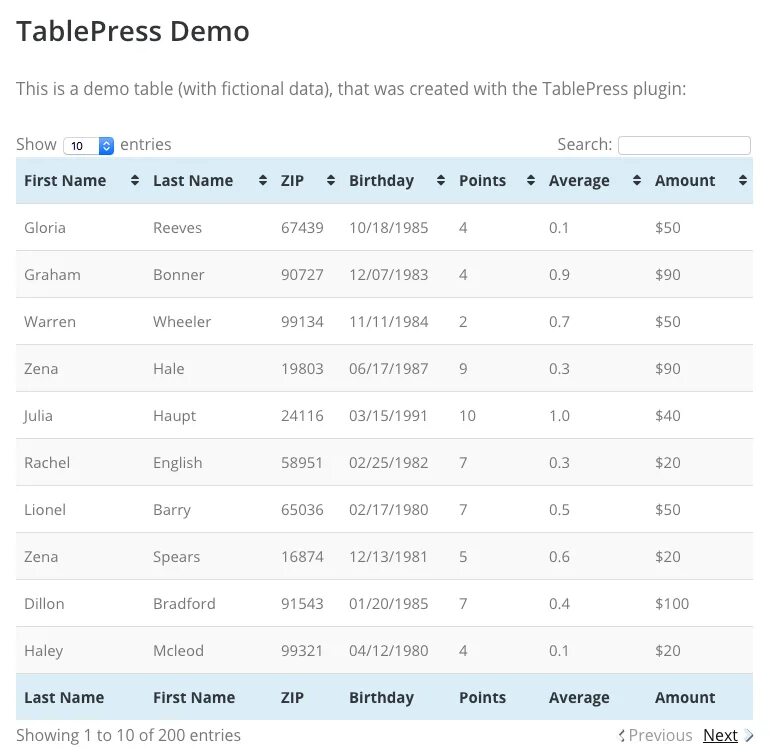The width and height of the screenshot is (770, 753).
Task: Click the Average column sort arrows
Action: (x=636, y=180)
